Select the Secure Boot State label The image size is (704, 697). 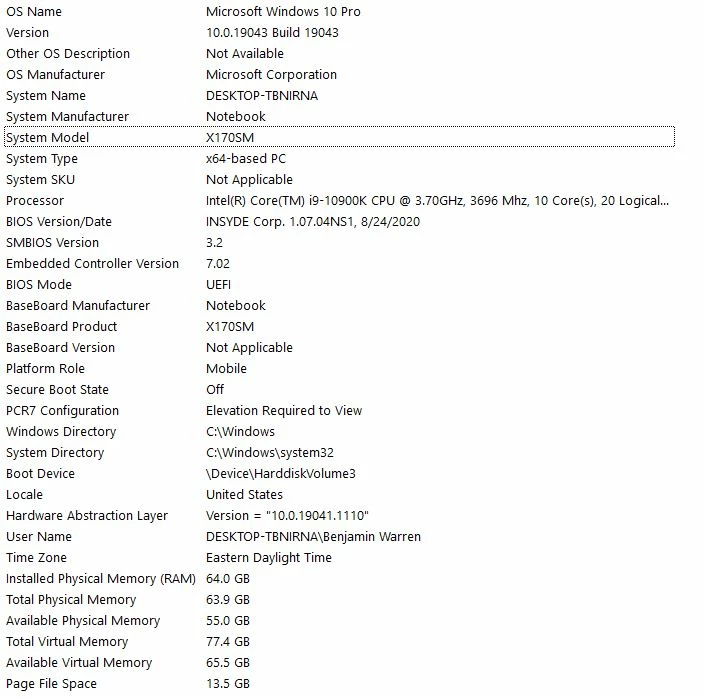[x=57, y=390]
